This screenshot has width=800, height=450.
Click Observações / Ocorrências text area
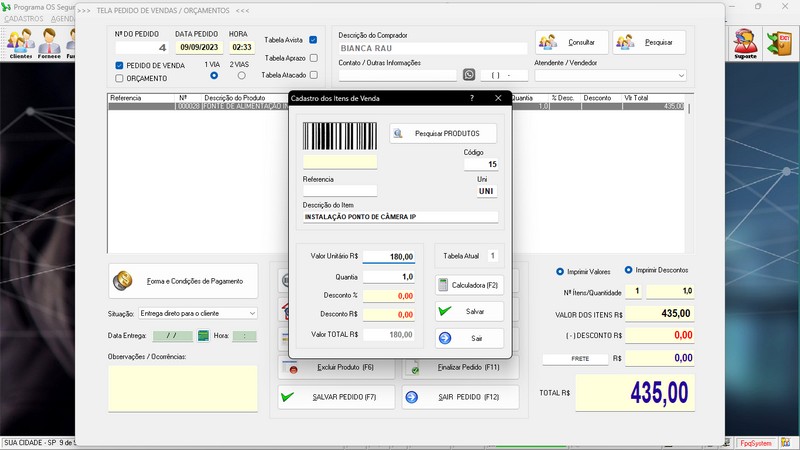183,388
